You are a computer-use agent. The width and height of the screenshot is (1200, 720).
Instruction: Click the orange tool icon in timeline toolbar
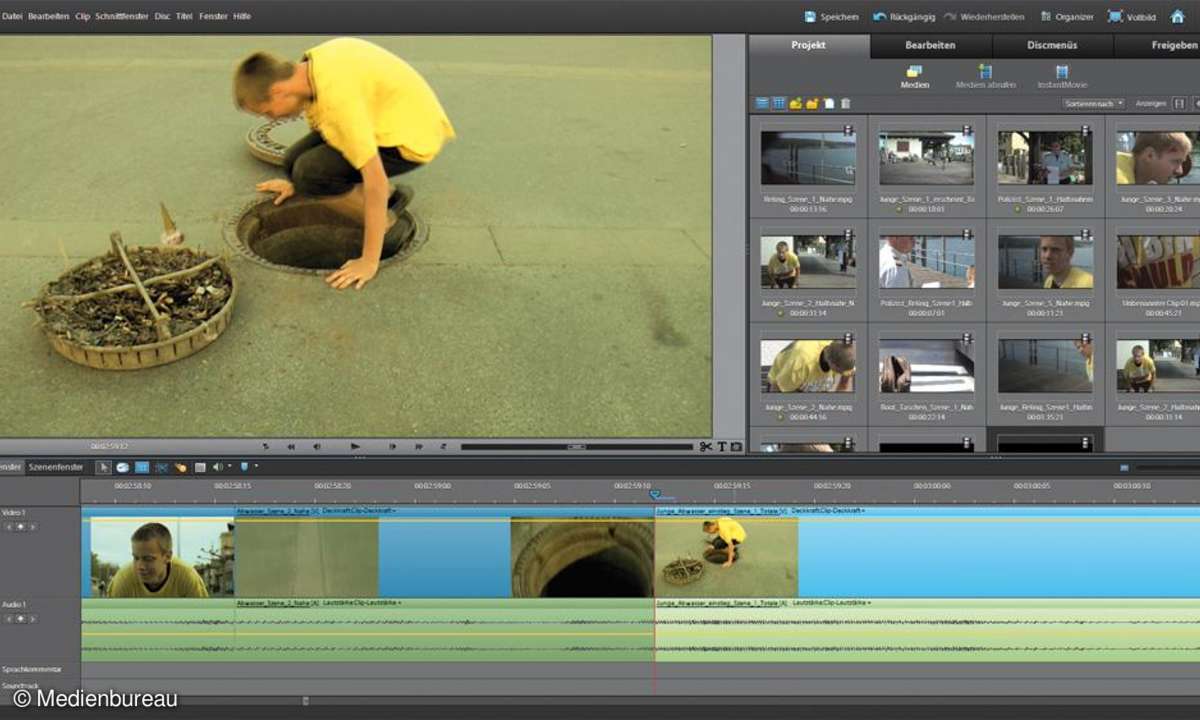pos(181,467)
